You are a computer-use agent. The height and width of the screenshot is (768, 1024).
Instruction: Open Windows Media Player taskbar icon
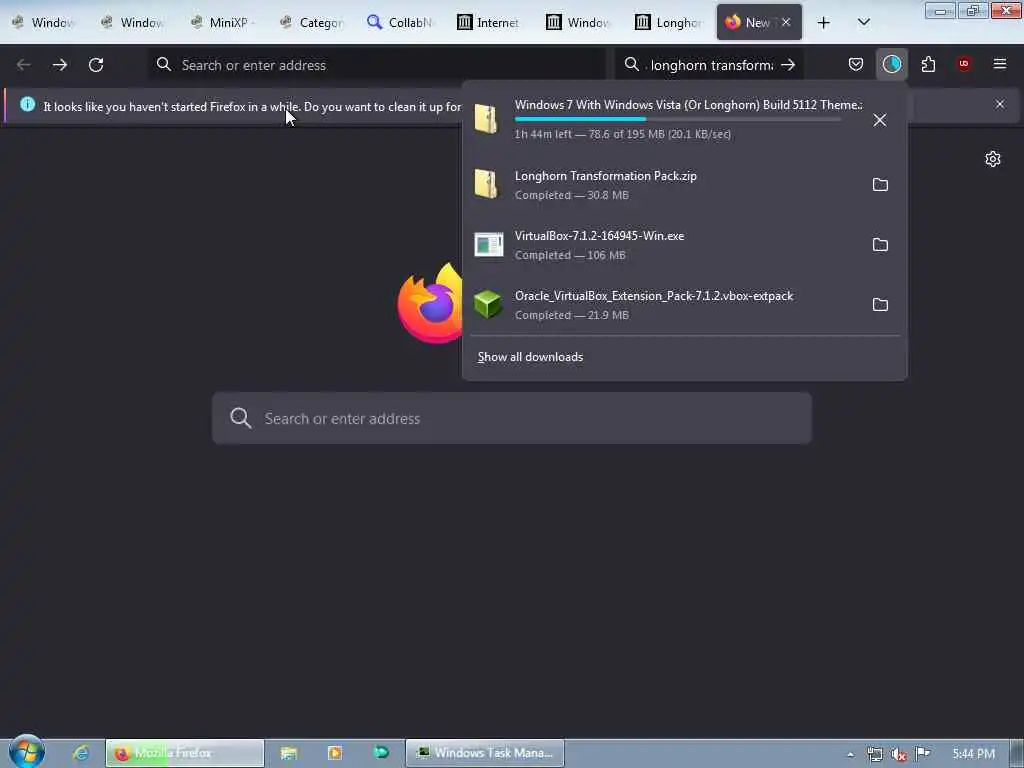coord(334,753)
